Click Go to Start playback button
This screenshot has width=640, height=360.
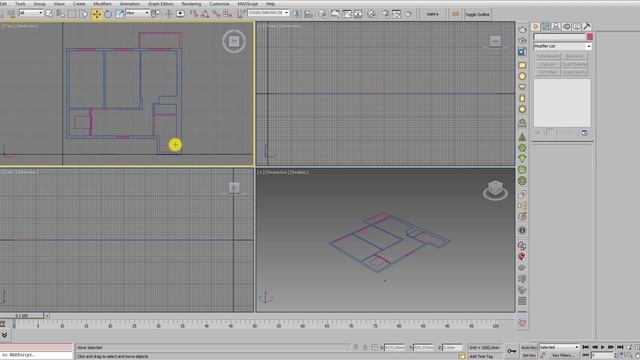tap(585, 347)
